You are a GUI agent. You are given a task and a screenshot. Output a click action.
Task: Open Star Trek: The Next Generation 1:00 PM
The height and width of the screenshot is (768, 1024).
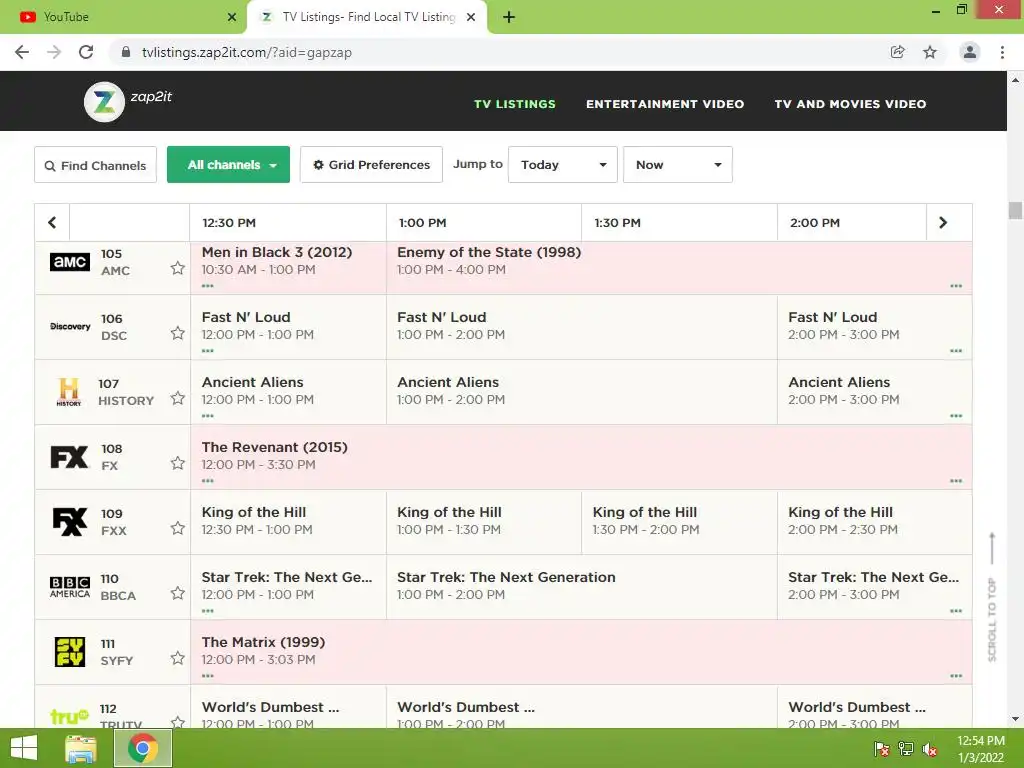[582, 587]
